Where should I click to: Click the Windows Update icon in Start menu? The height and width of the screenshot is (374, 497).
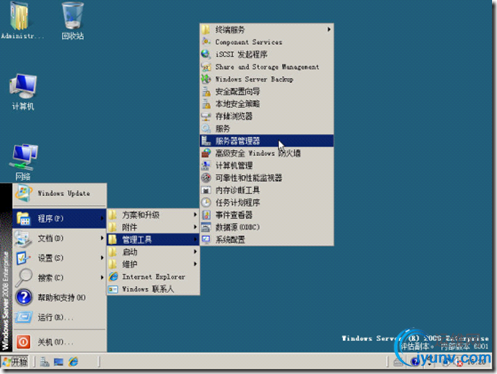[24, 193]
